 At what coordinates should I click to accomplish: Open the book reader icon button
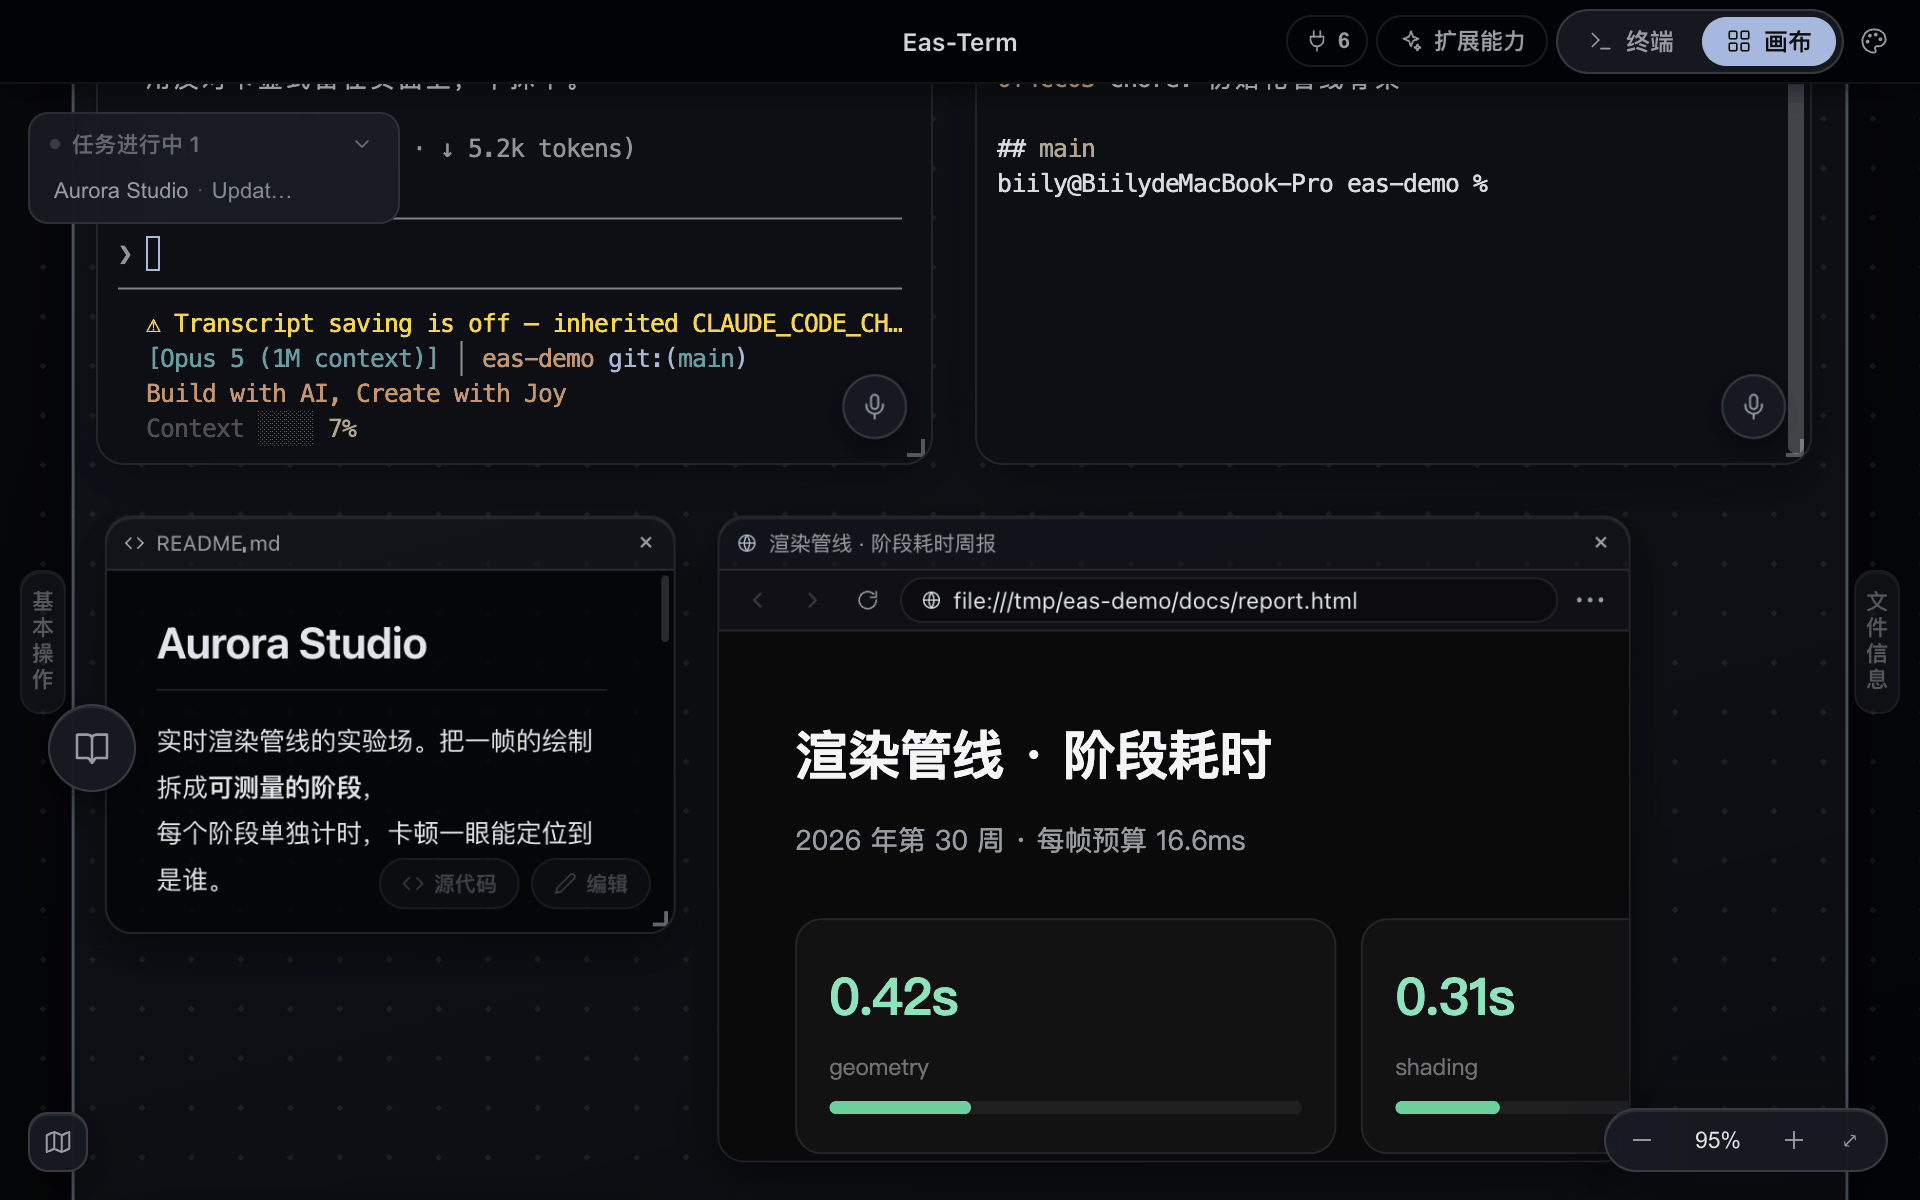click(92, 748)
